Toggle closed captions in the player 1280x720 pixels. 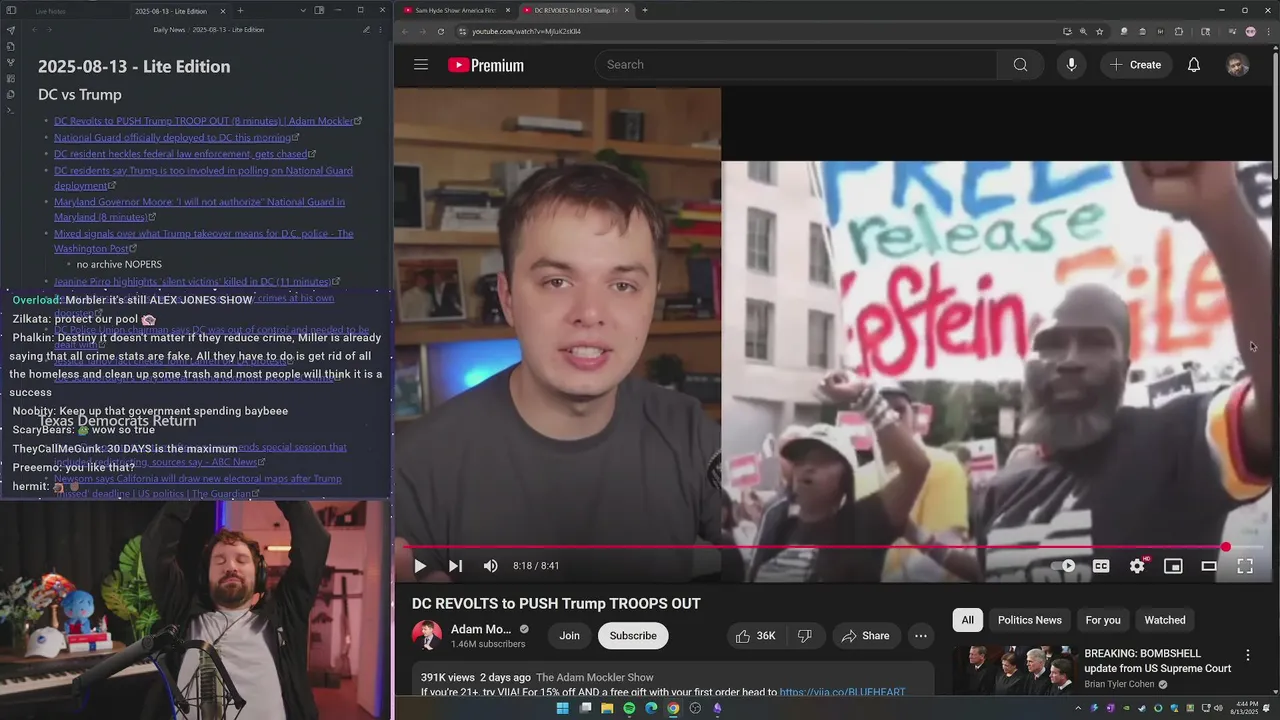pos(1101,566)
